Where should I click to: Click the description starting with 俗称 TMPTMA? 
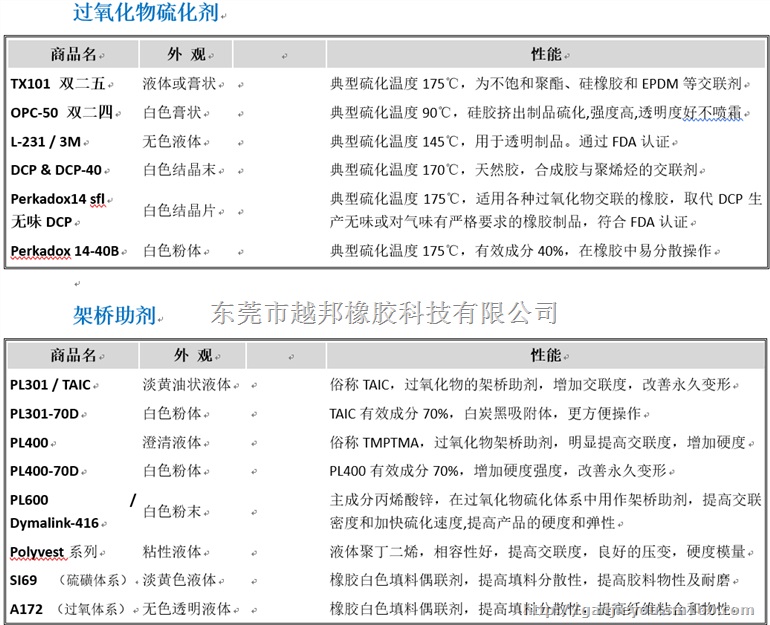(538, 443)
